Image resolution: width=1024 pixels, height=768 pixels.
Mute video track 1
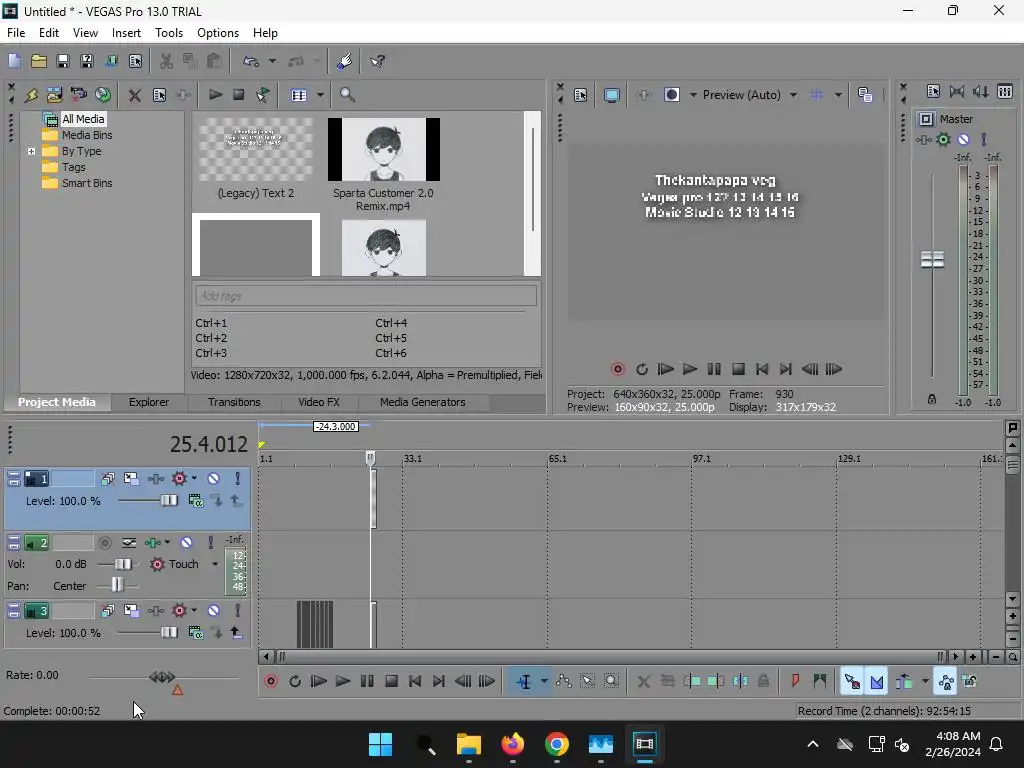(213, 479)
